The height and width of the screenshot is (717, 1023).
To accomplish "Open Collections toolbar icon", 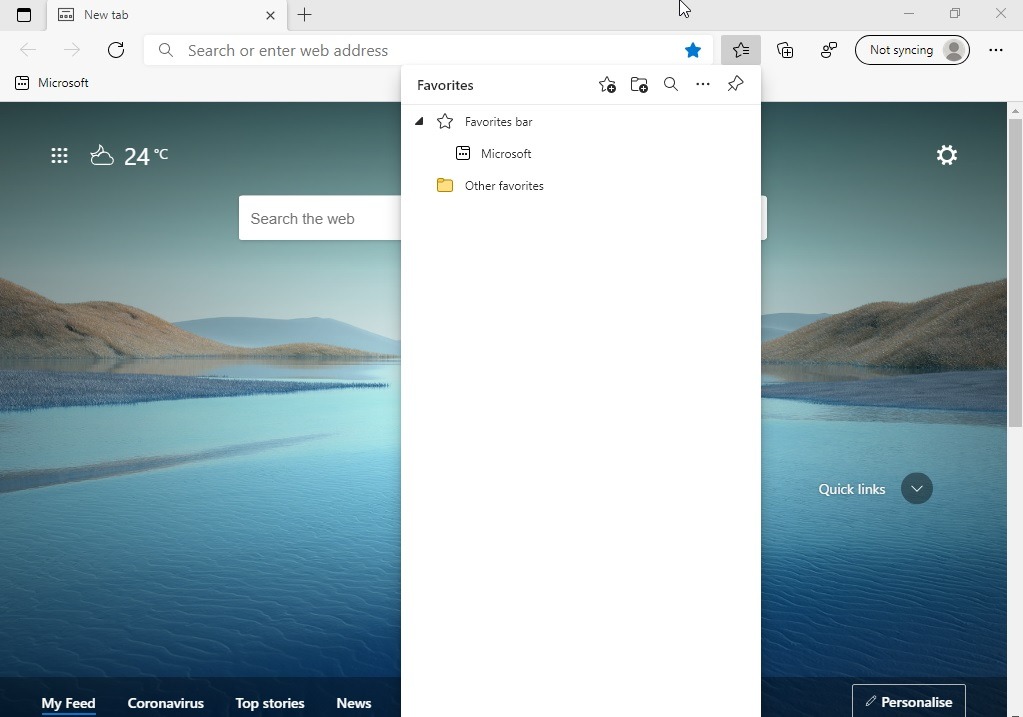I will click(785, 50).
